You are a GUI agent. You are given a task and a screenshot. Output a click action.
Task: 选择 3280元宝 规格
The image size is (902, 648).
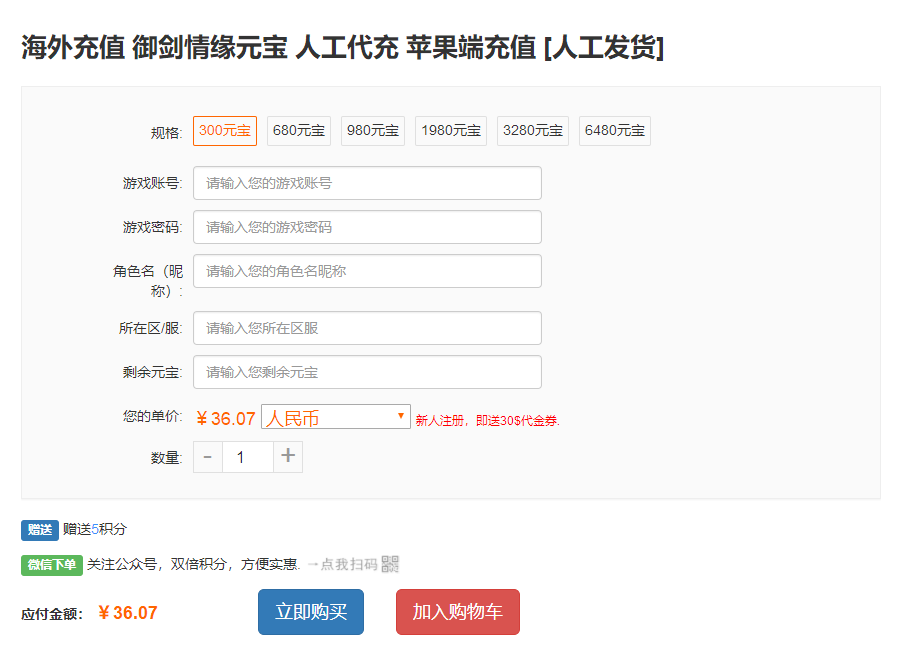[532, 130]
